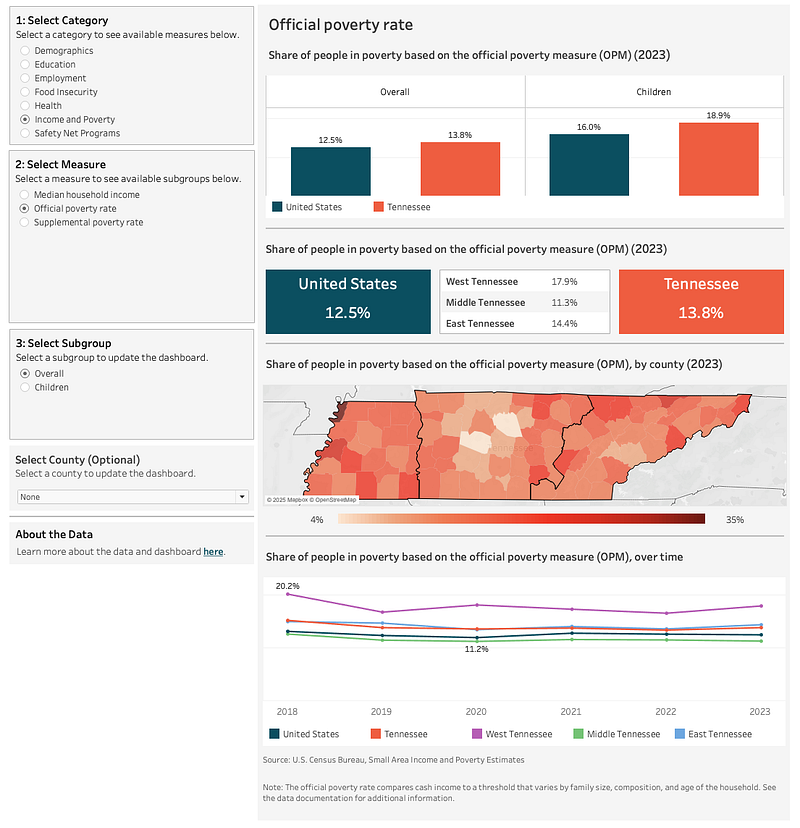Click the Tennessee 13.8% summary tile
The height and width of the screenshot is (828, 800).
[x=701, y=300]
